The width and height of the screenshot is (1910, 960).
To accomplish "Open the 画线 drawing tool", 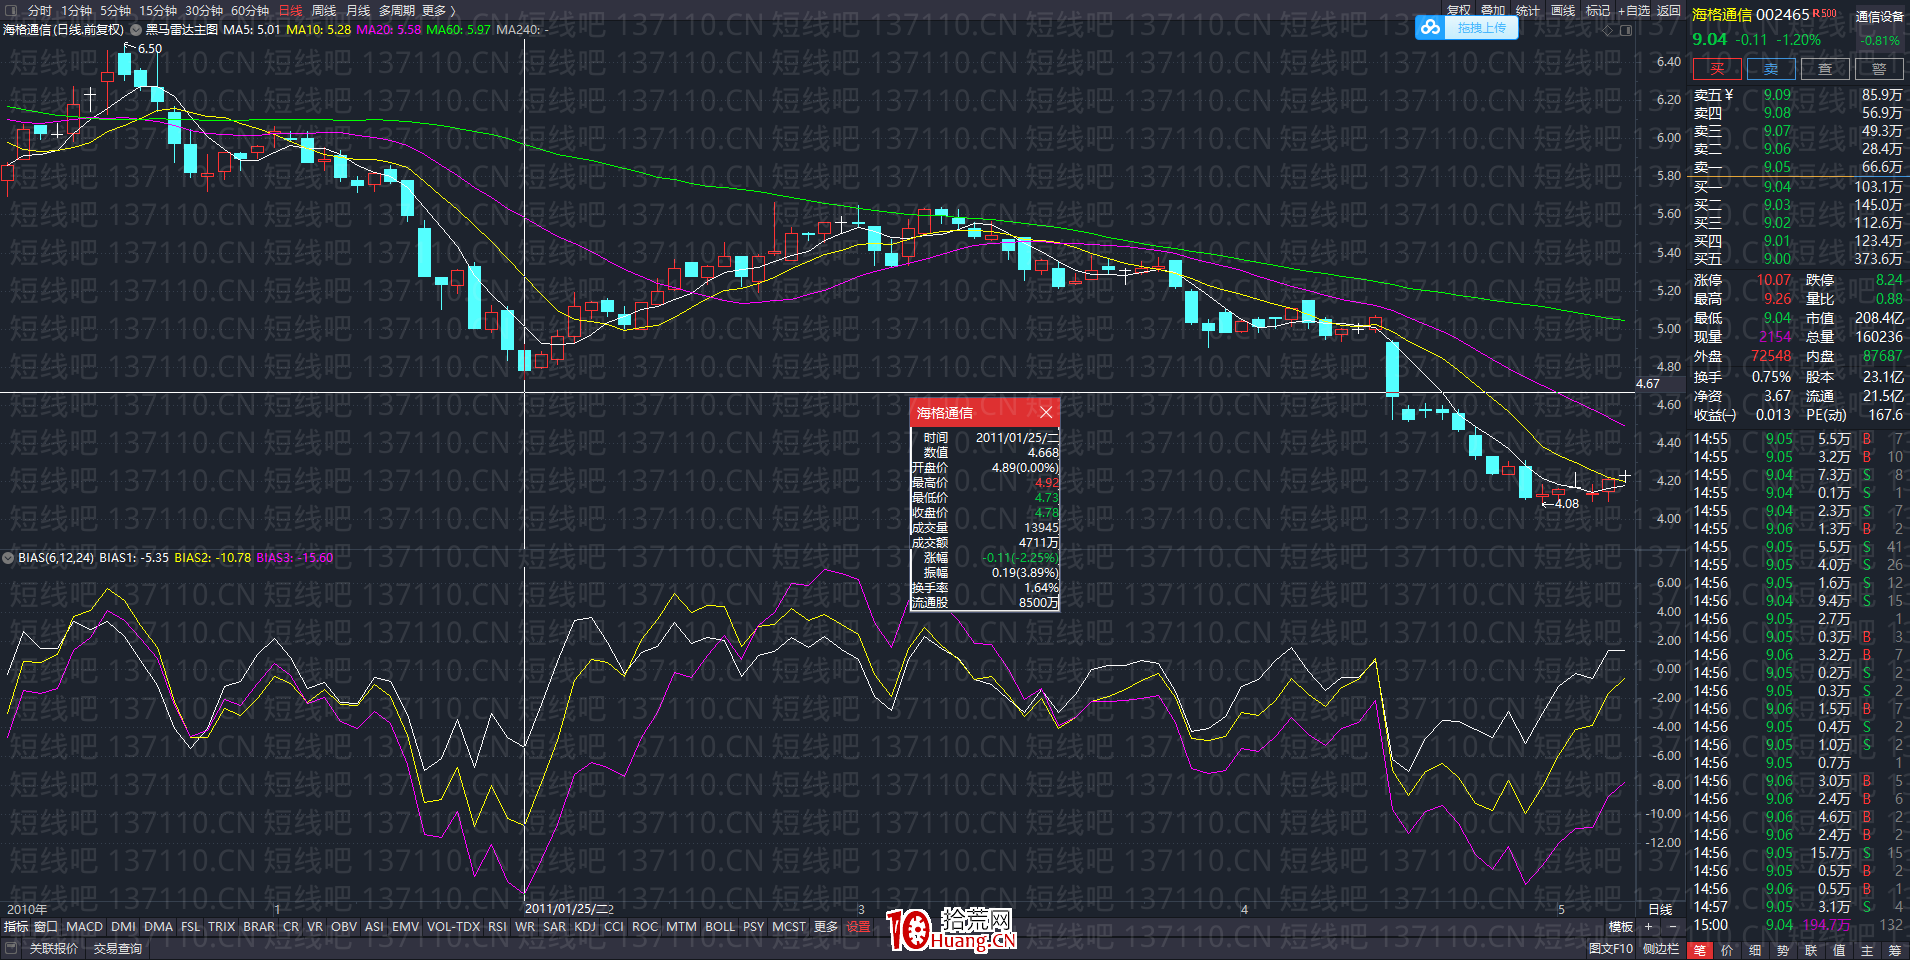I will pos(1563,10).
